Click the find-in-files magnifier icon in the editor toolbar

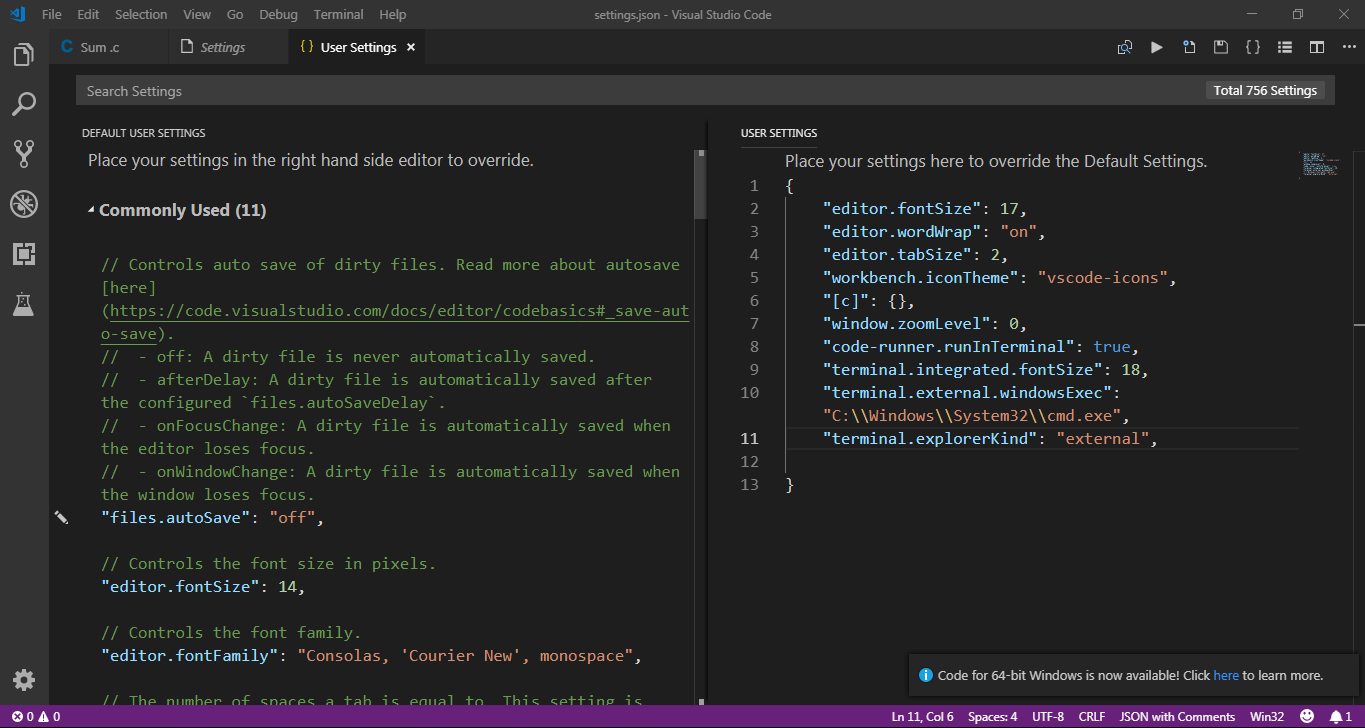pyautogui.click(x=1125, y=47)
